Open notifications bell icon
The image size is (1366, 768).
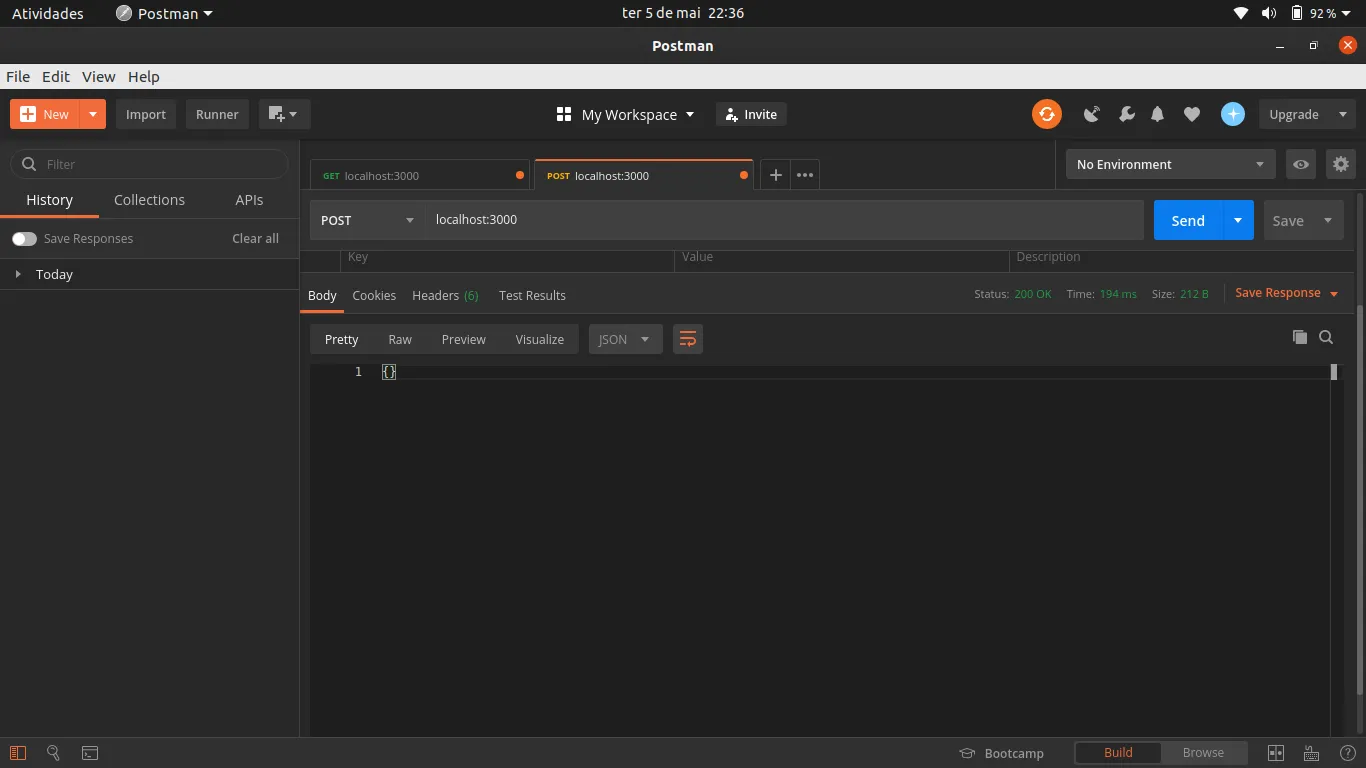[x=1157, y=114]
